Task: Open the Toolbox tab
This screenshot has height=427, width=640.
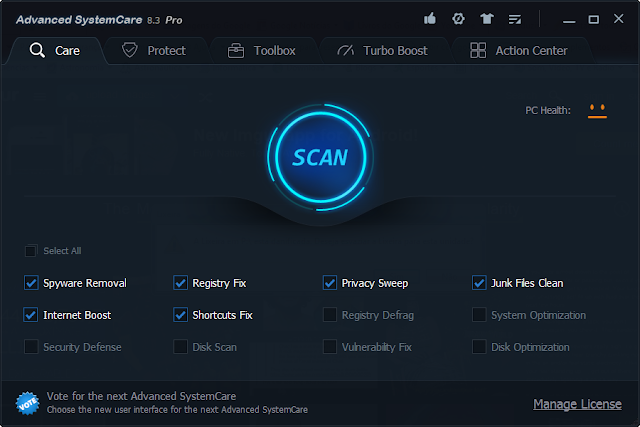Action: coord(261,51)
